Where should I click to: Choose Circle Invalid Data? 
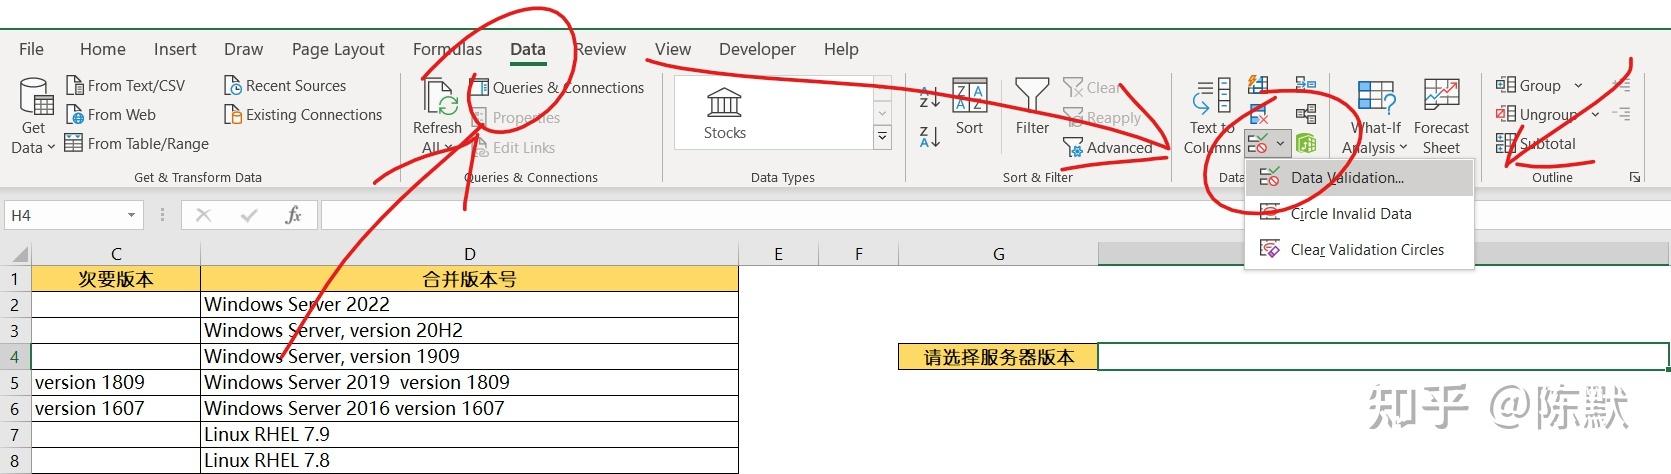pyautogui.click(x=1359, y=214)
